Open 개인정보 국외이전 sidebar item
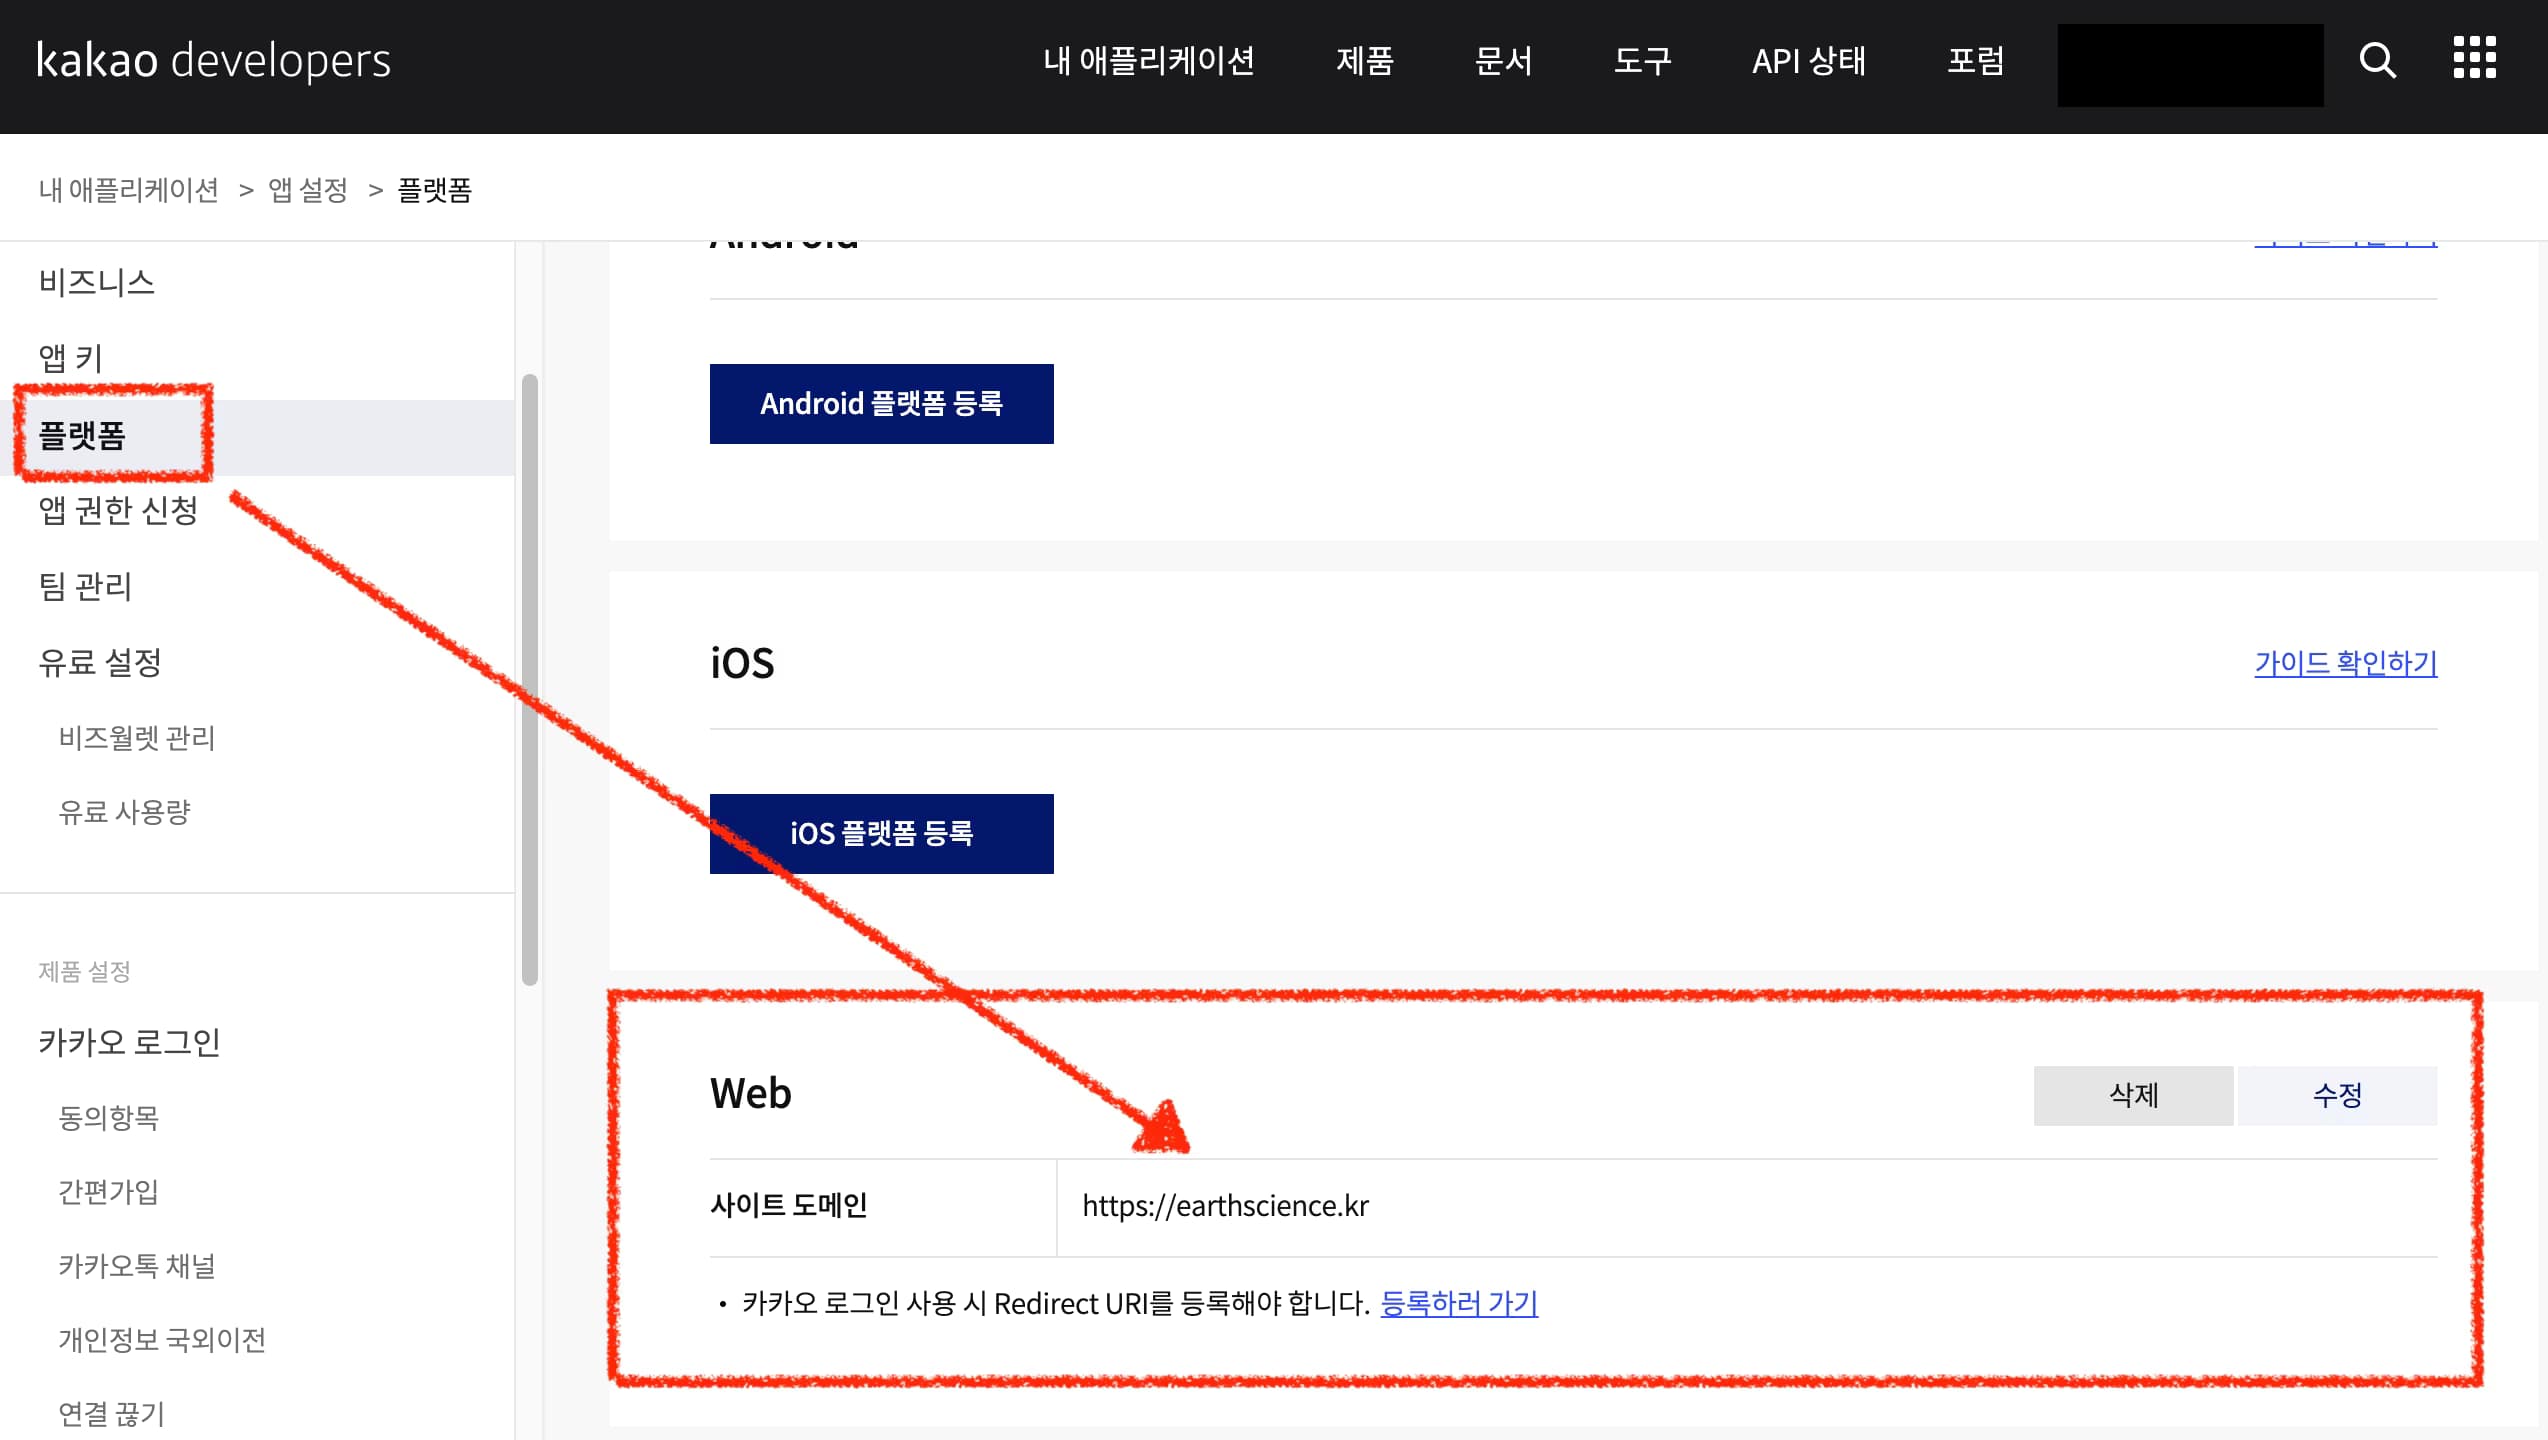 click(x=162, y=1340)
